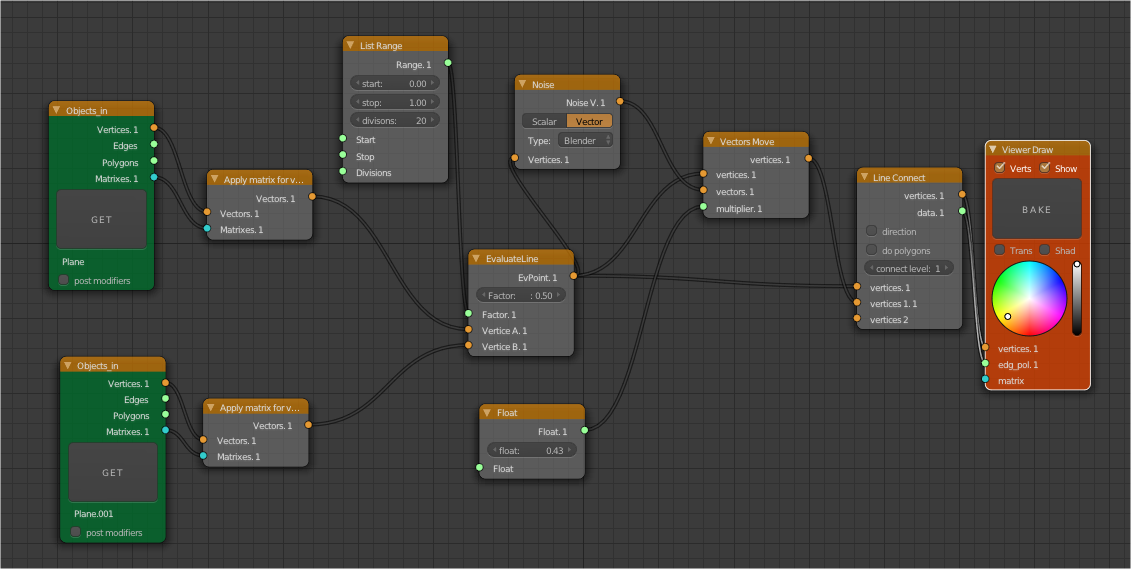Image resolution: width=1131 pixels, height=569 pixels.
Task: Click the List Range start field
Action: point(395,84)
